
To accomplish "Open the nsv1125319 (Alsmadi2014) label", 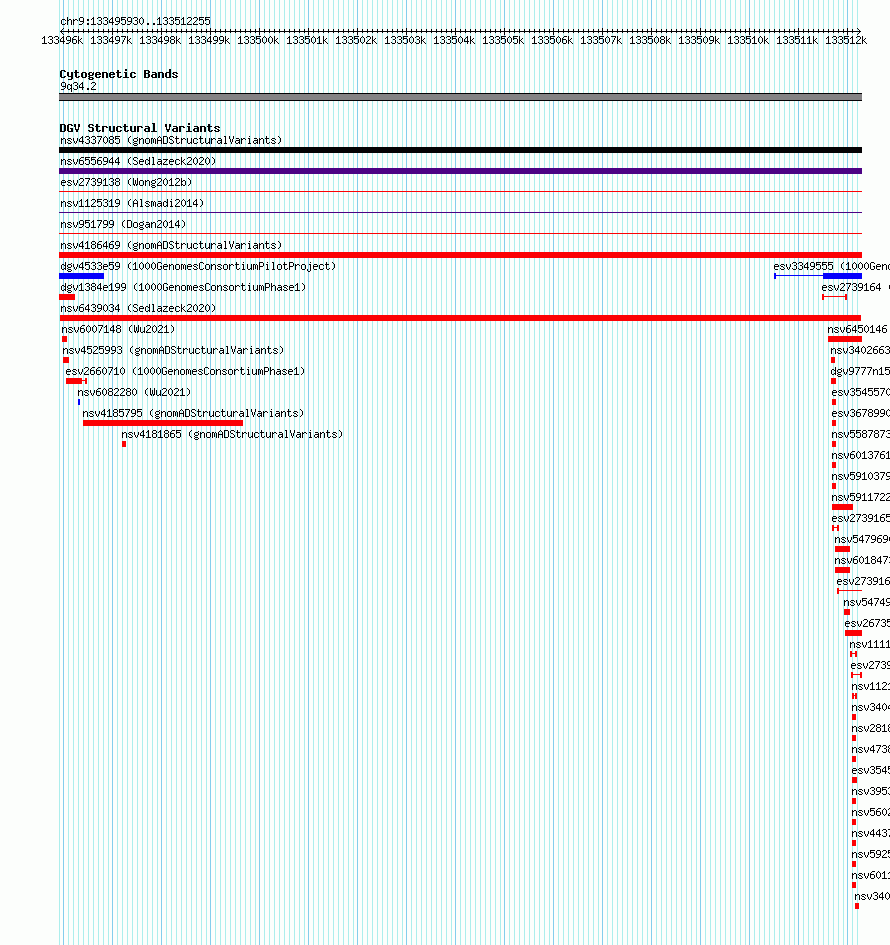I will pos(132,203).
